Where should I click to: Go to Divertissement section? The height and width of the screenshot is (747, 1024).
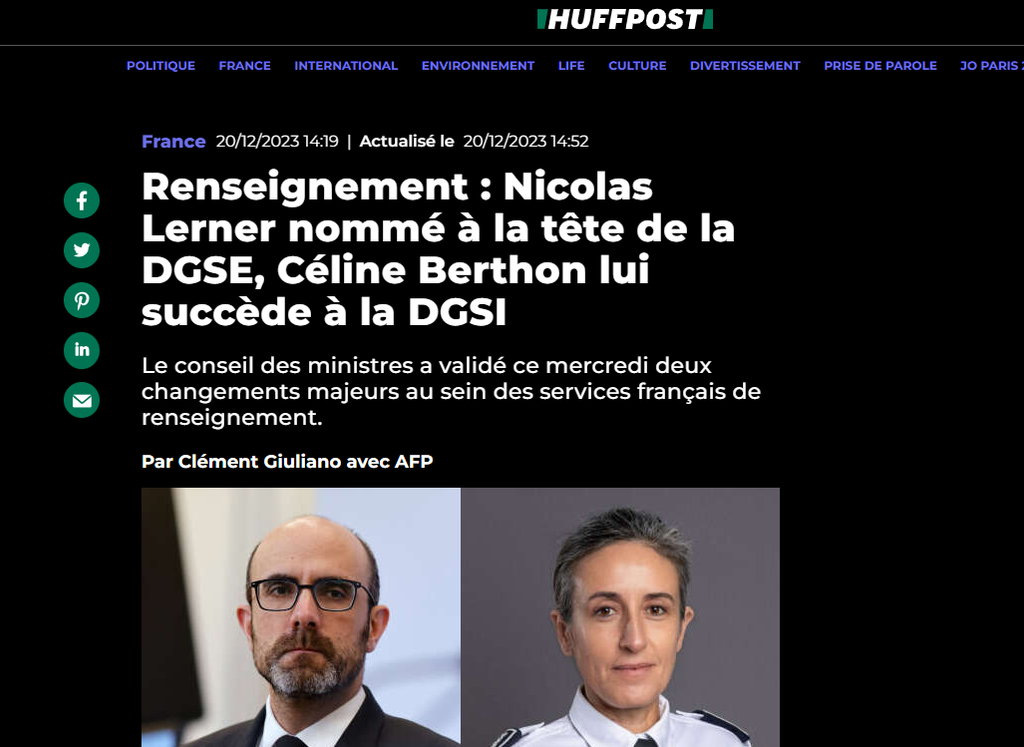click(x=745, y=66)
